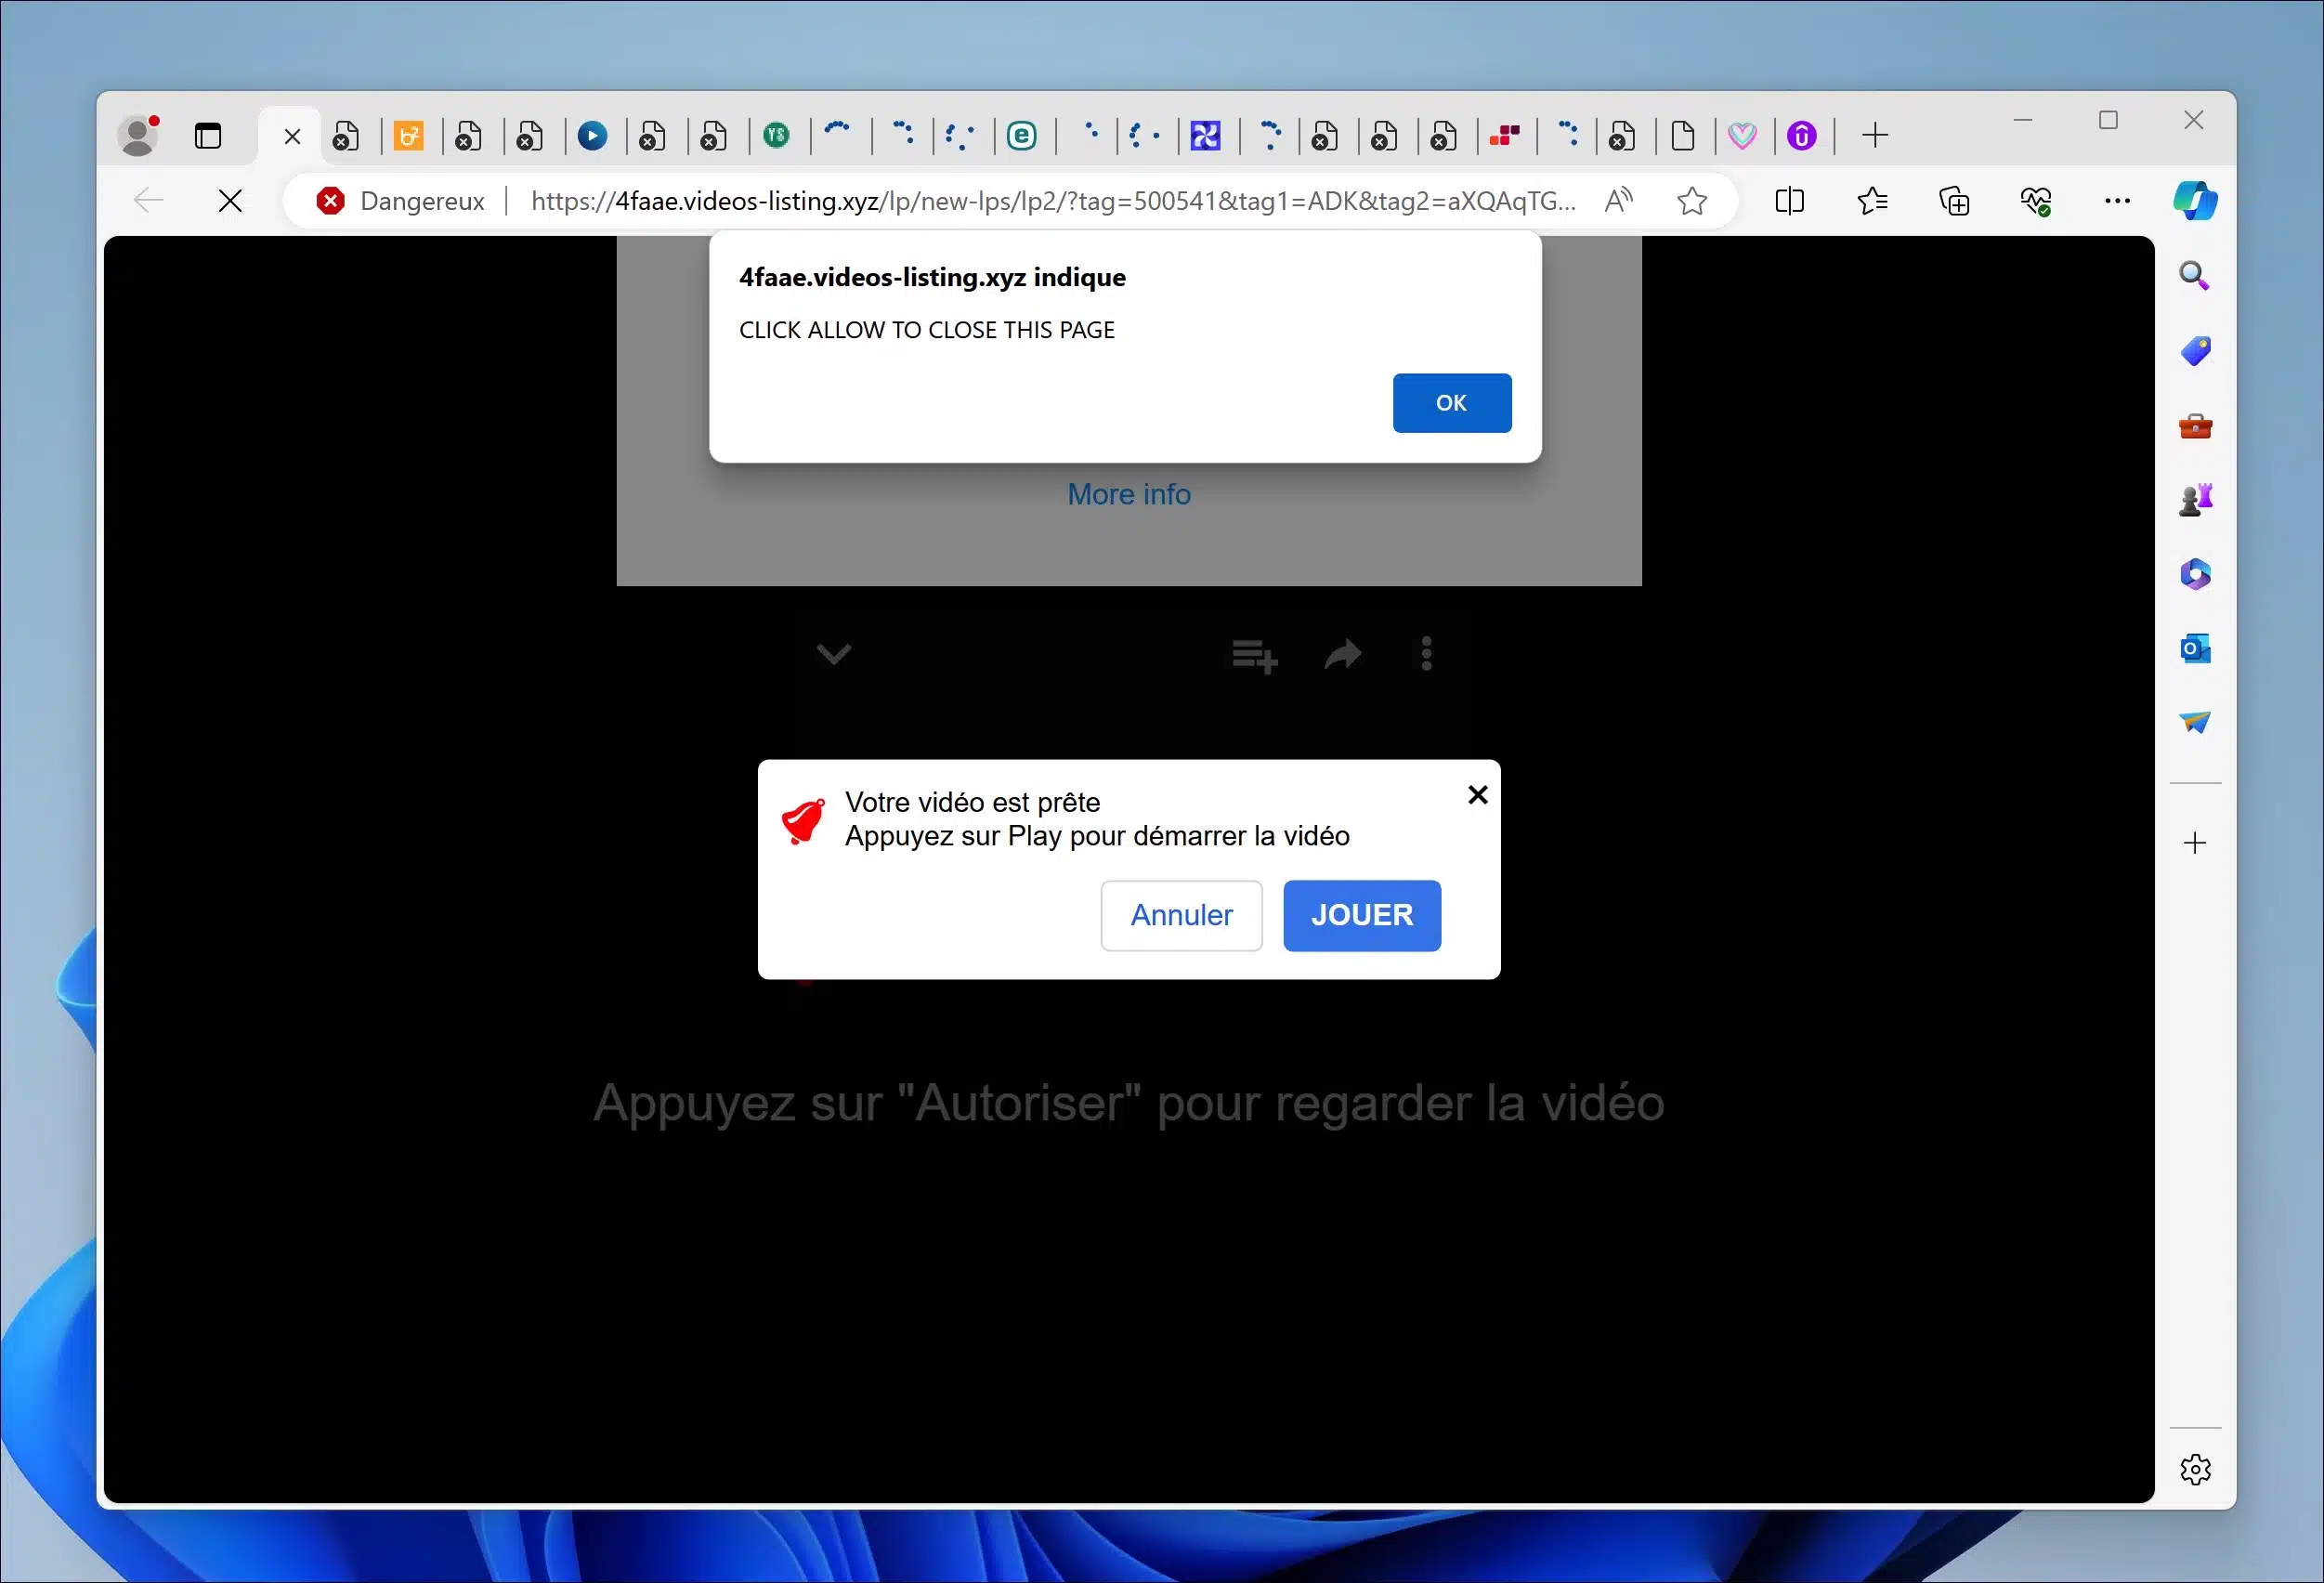The height and width of the screenshot is (1583, 2324).
Task: Open Browser essentials heart icon
Action: (2036, 201)
